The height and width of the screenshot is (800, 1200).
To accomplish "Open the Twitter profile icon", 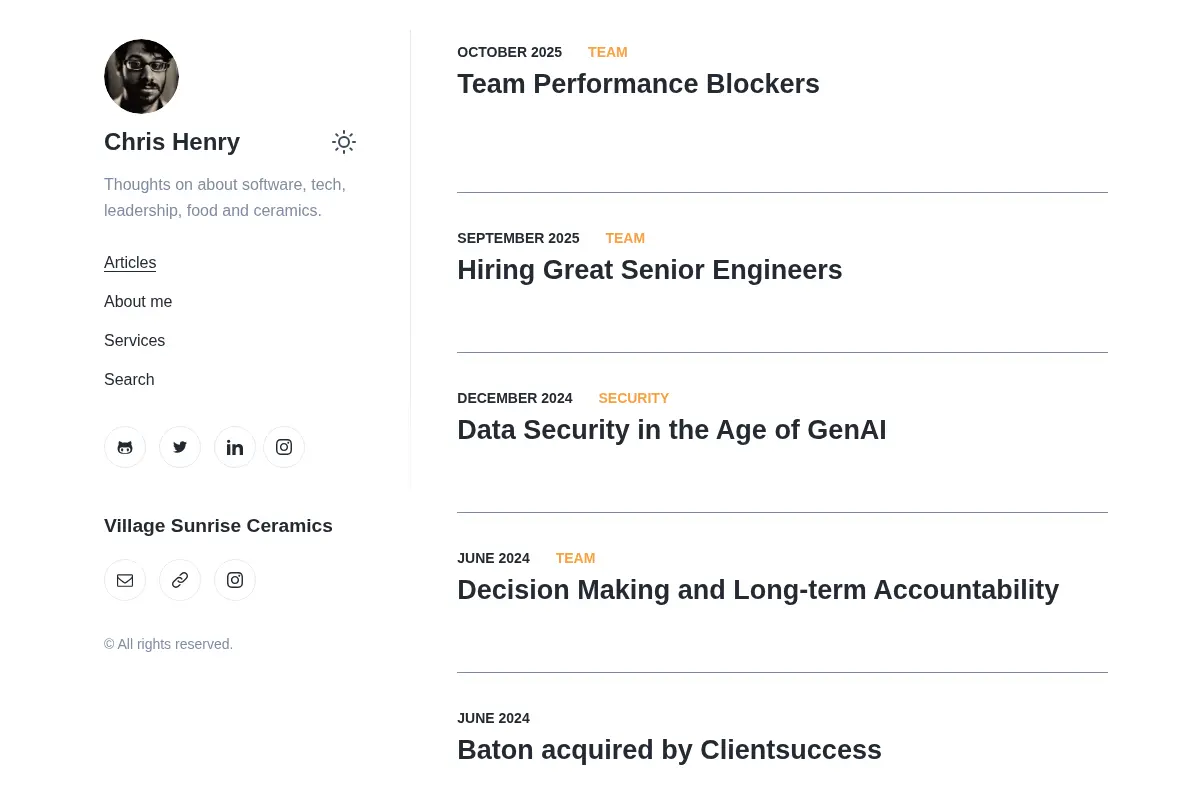I will click(x=180, y=447).
